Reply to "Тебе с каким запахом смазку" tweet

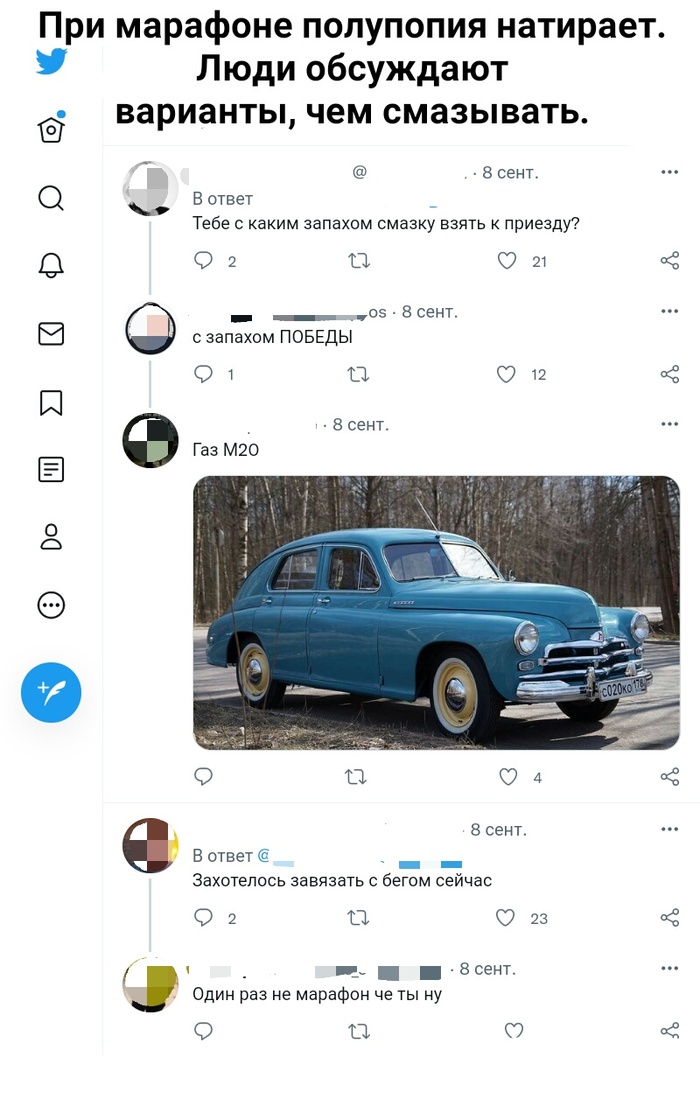click(203, 261)
